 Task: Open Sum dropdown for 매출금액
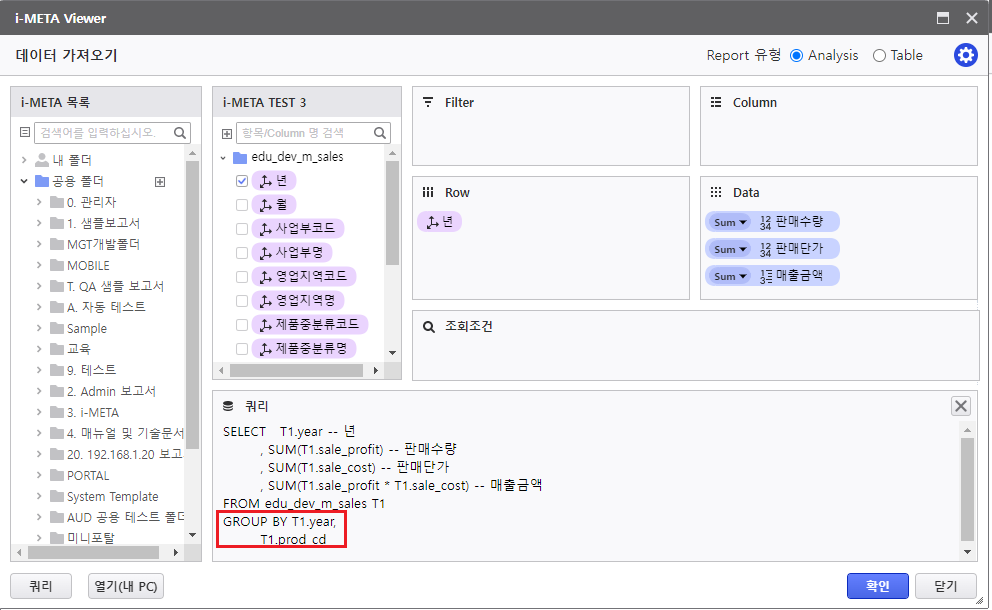pyautogui.click(x=731, y=276)
